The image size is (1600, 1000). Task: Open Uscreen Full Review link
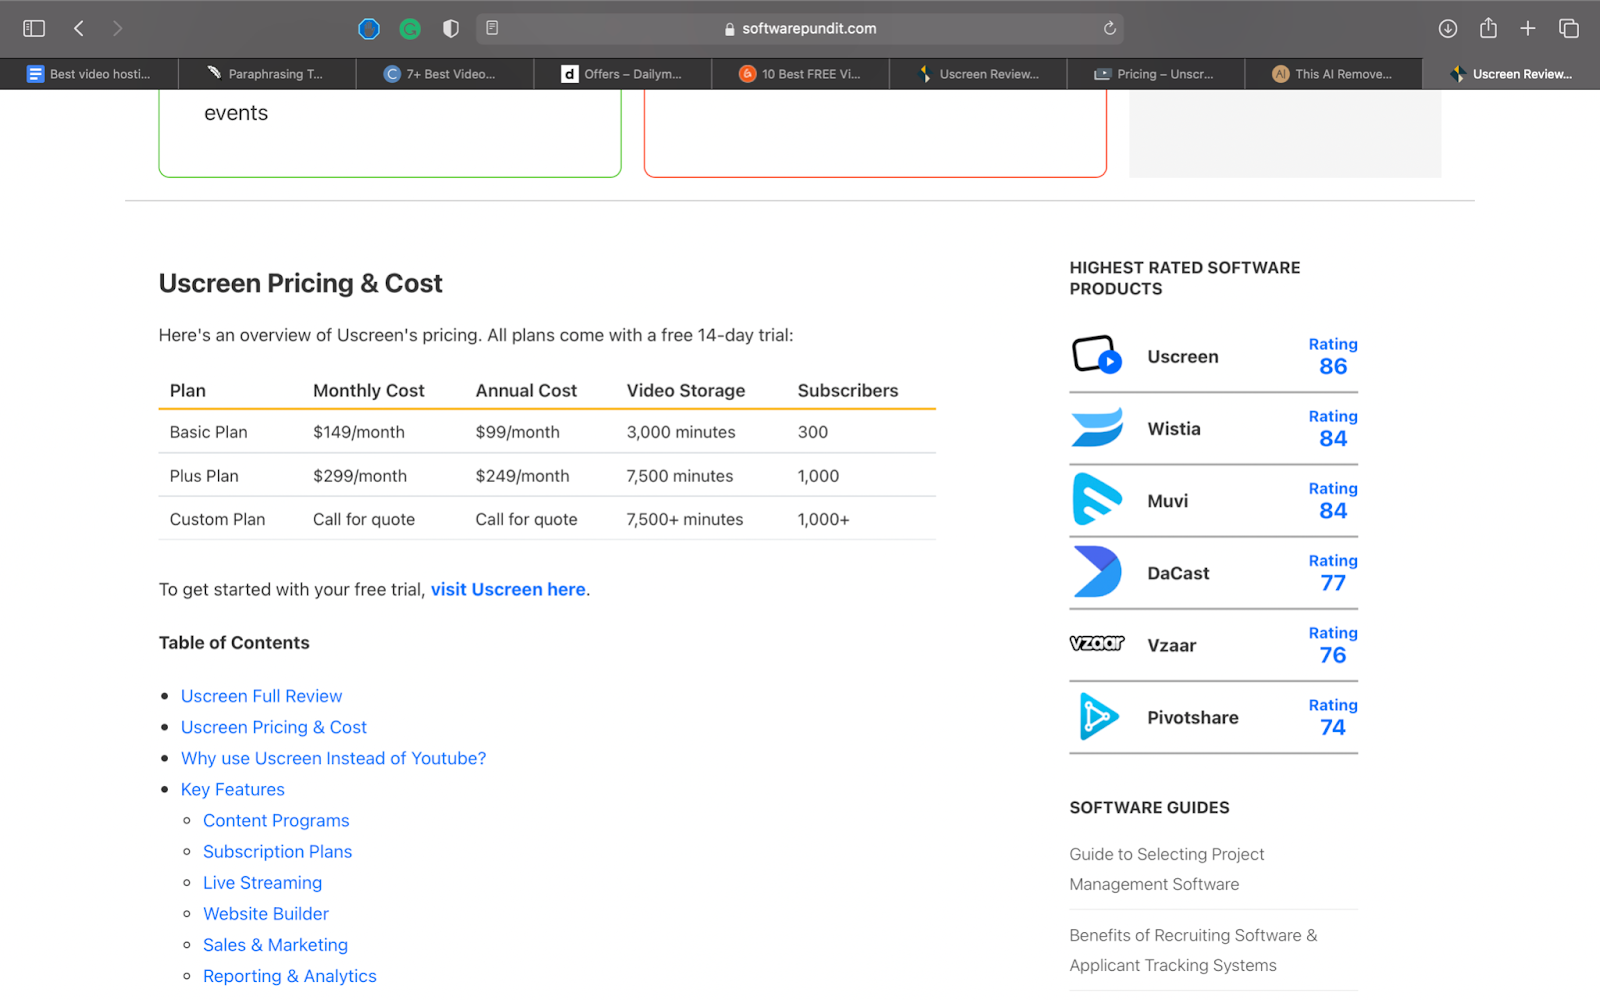click(x=261, y=696)
